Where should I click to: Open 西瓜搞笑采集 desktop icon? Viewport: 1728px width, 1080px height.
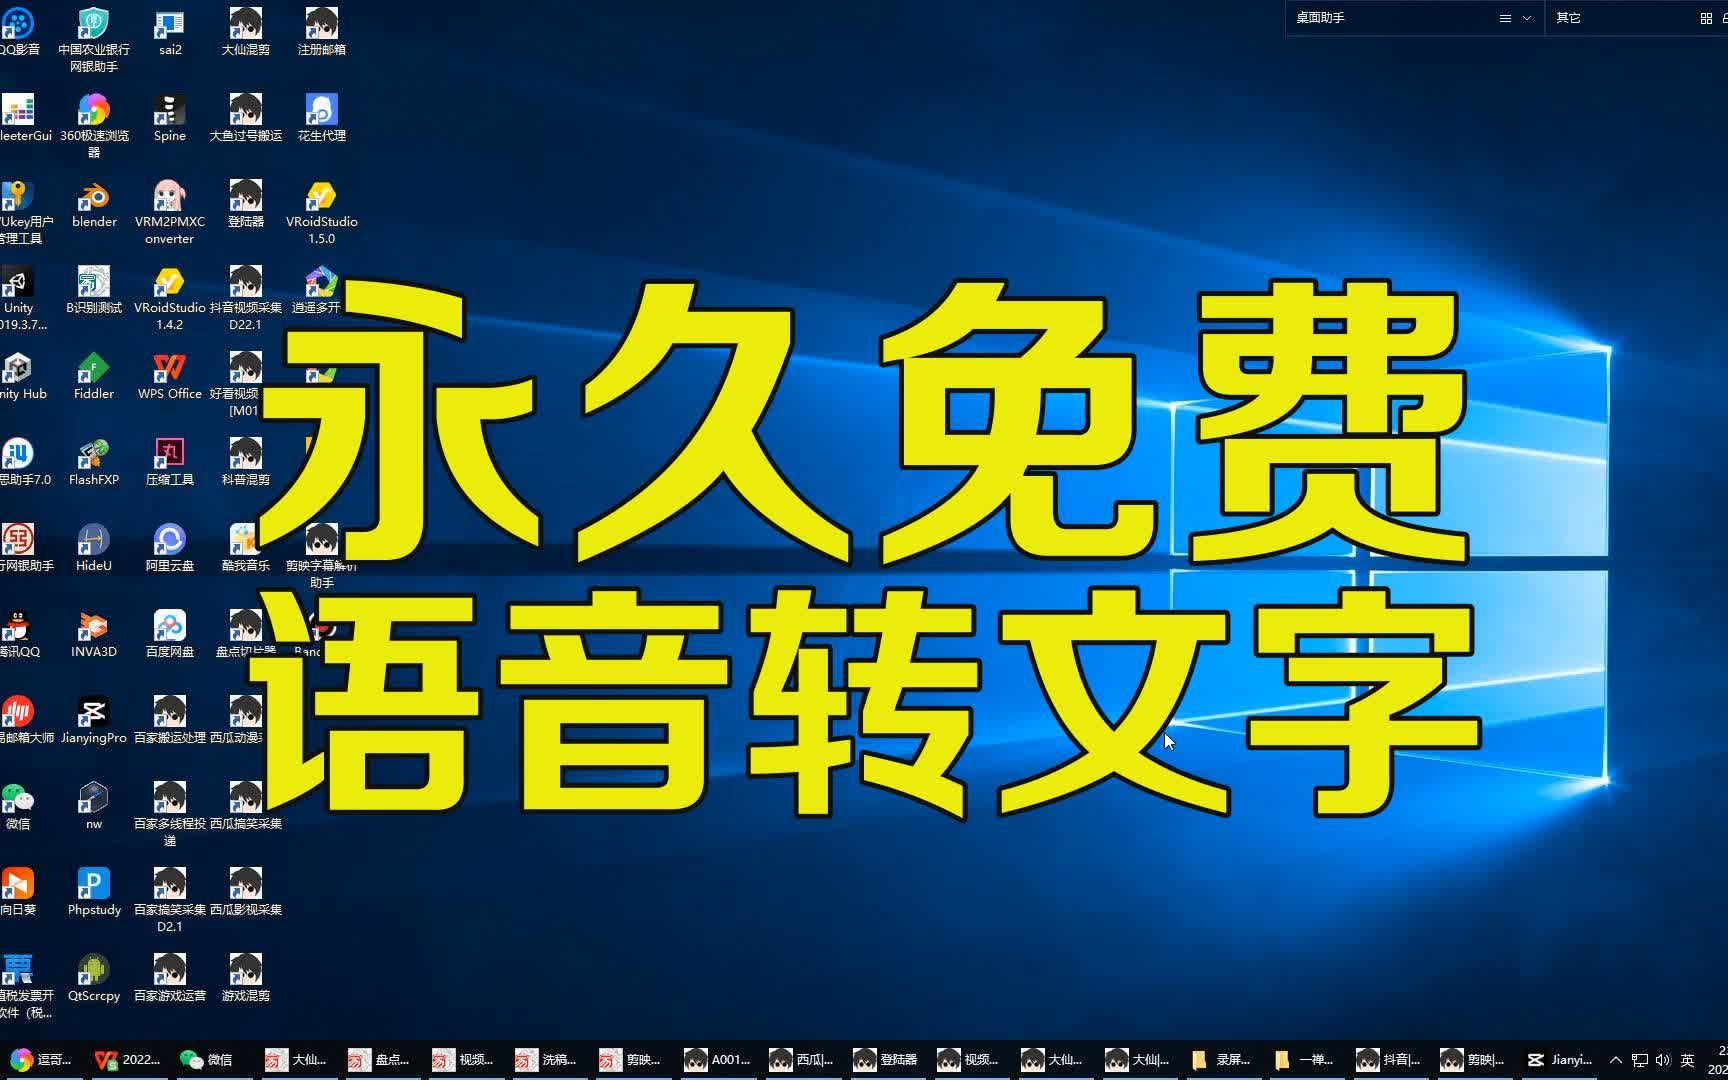pos(246,807)
